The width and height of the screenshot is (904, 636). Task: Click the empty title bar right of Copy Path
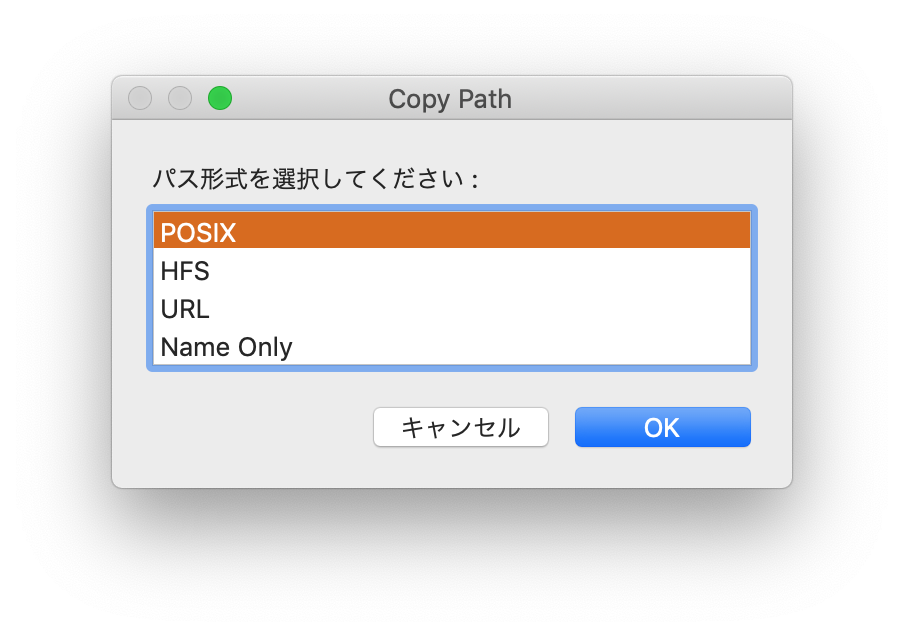[650, 98]
